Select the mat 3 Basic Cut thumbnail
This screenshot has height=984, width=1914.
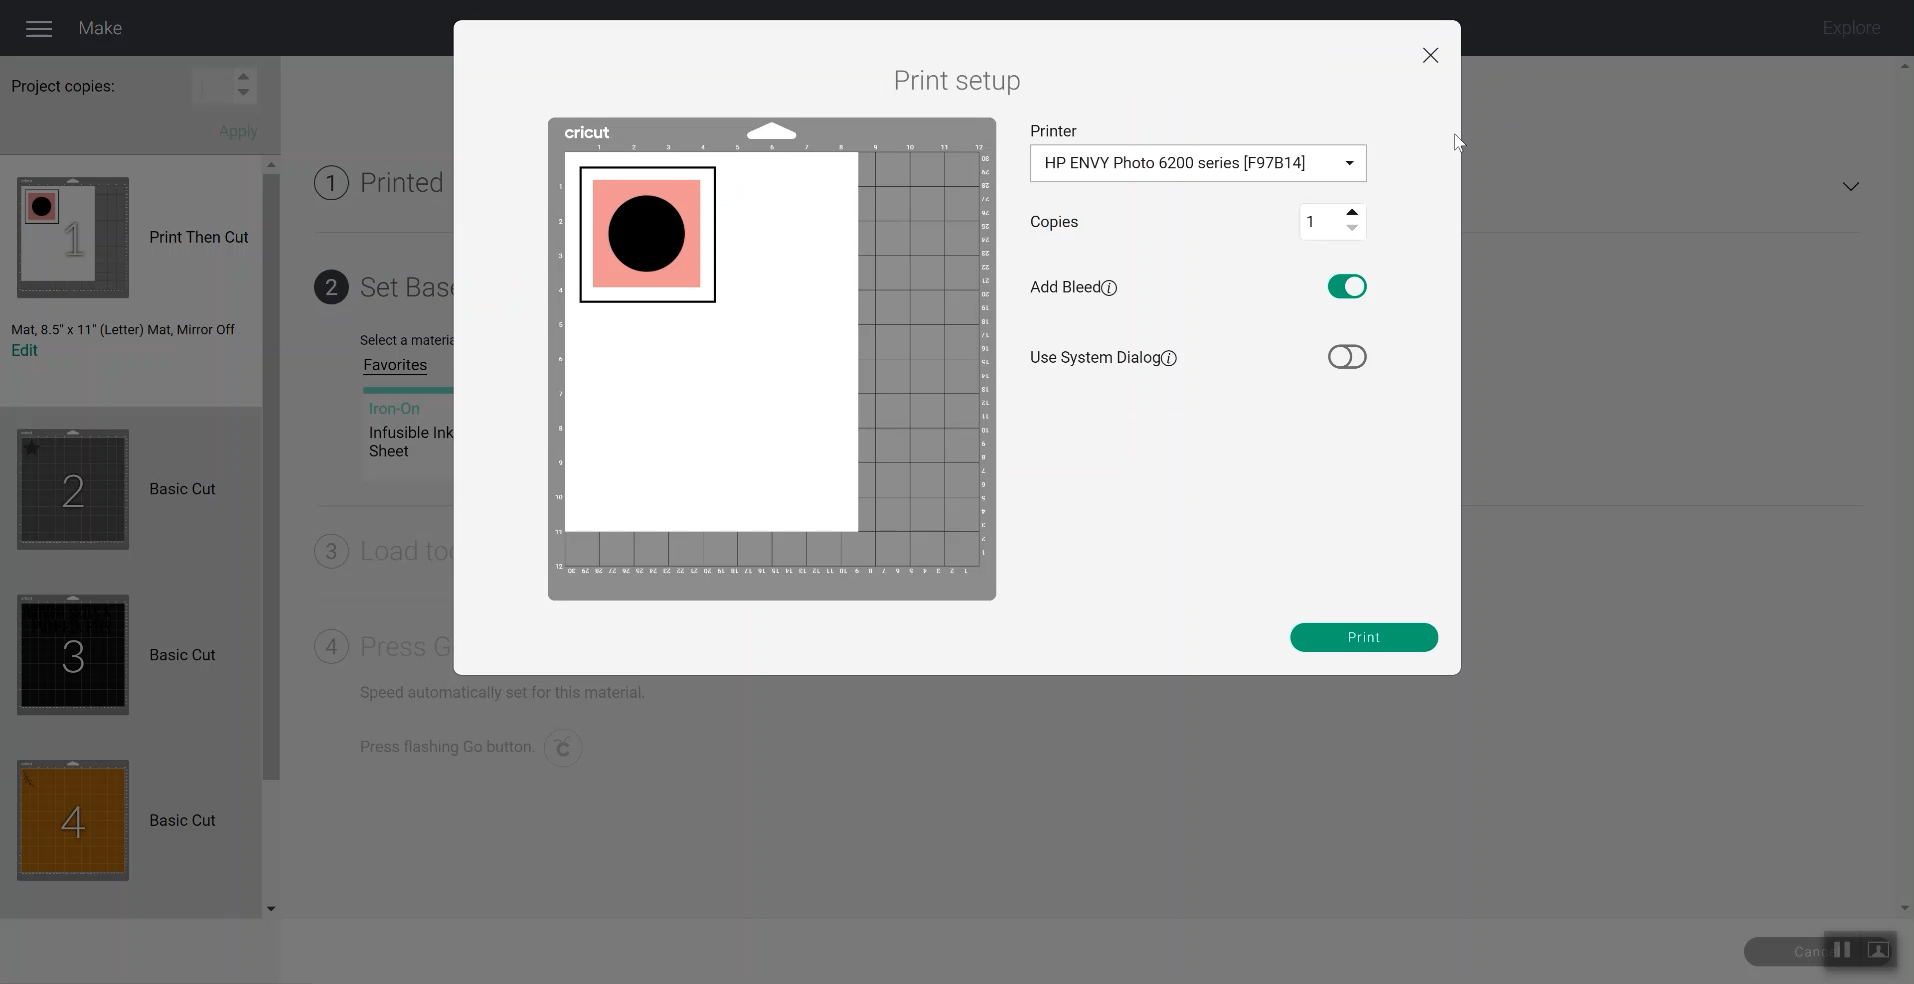coord(73,655)
